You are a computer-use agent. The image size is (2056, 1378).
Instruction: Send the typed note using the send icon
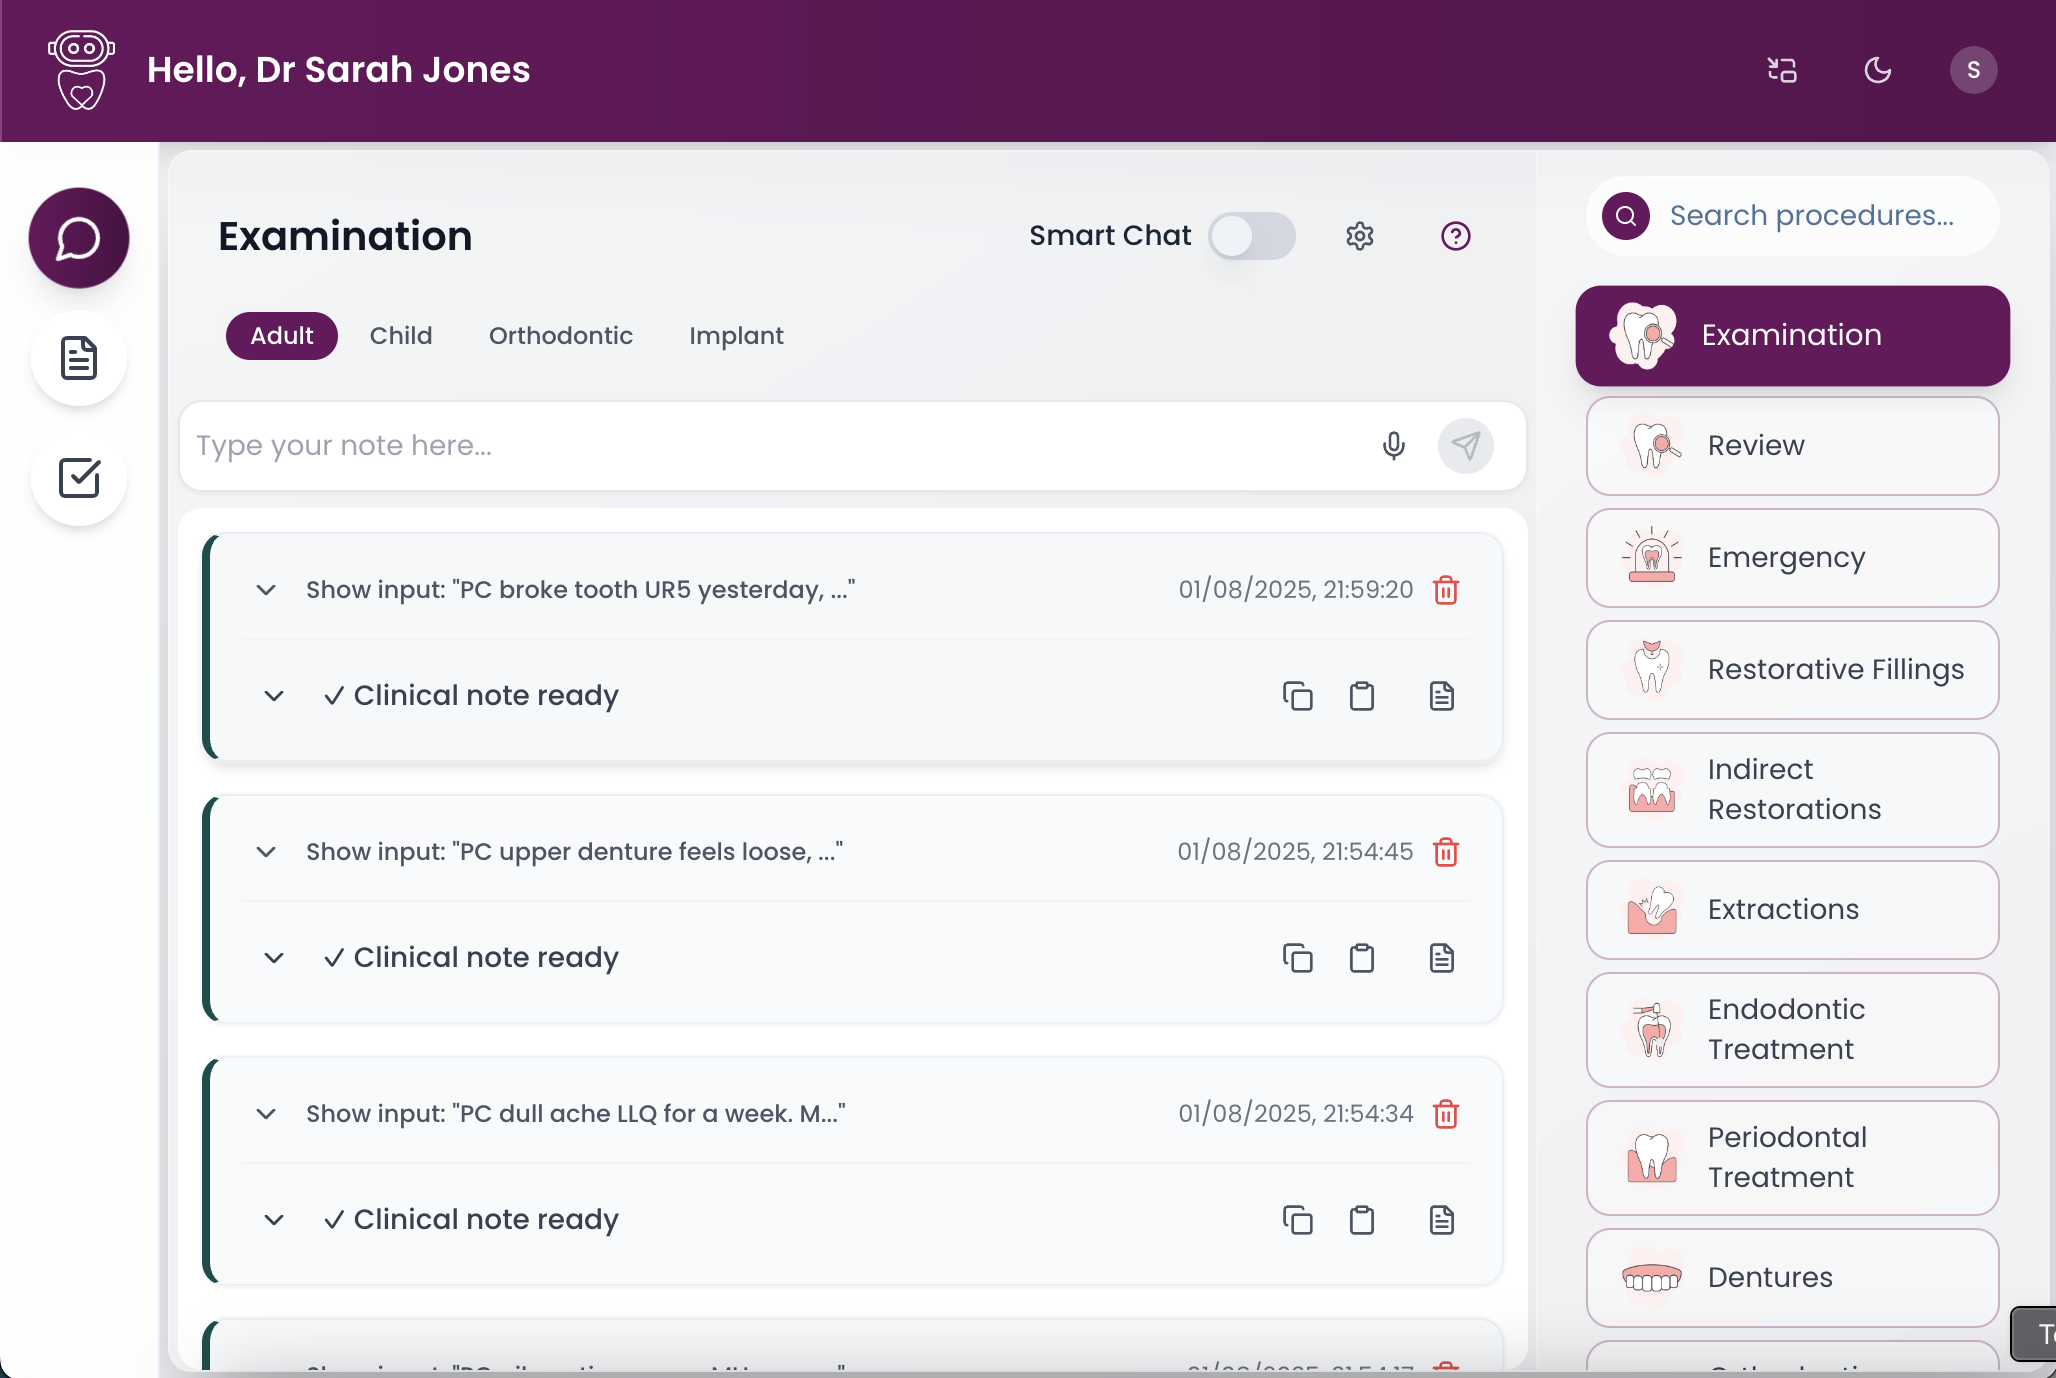[1465, 446]
